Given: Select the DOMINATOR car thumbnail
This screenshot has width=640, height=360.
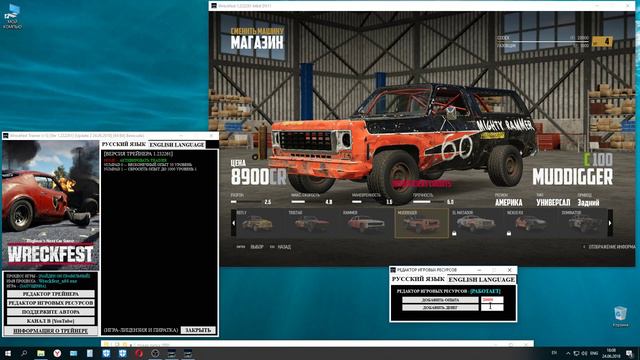Looking at the screenshot, I should point(583,224).
